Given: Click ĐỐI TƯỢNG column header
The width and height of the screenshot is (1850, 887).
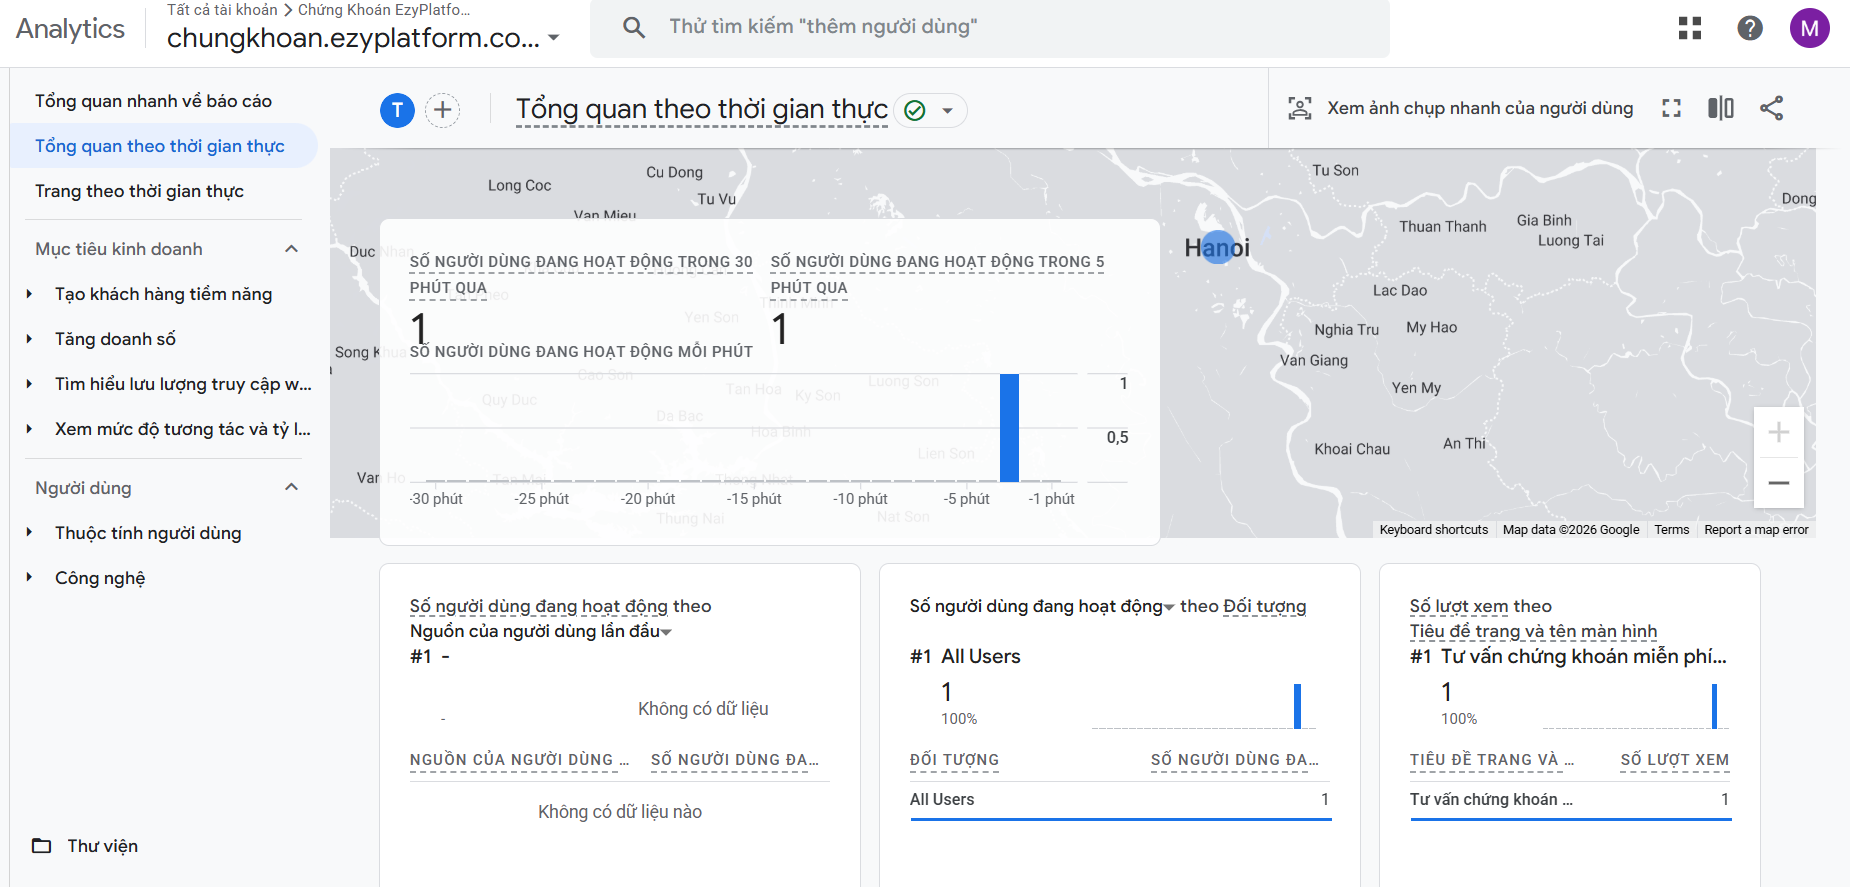Looking at the screenshot, I should pos(954,760).
